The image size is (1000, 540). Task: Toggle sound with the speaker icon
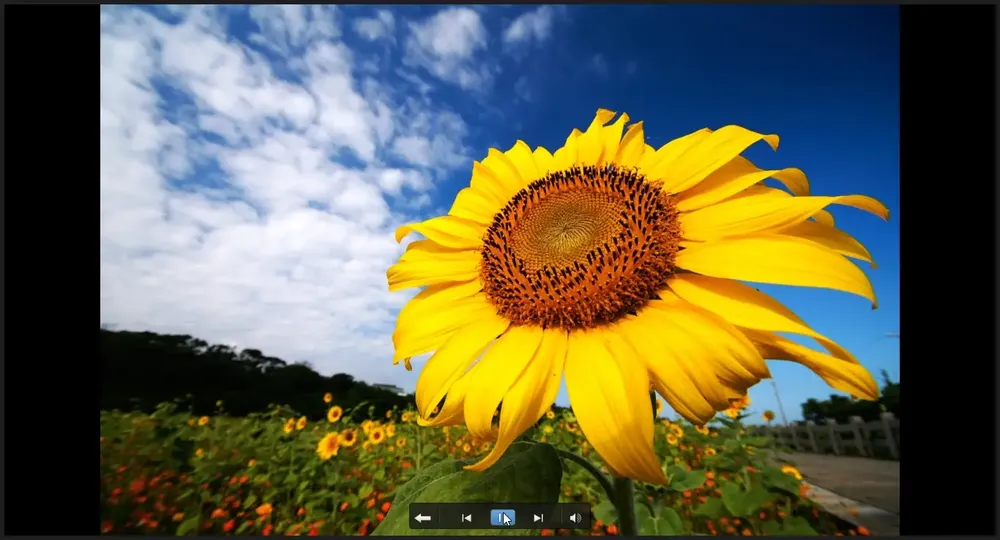575,518
